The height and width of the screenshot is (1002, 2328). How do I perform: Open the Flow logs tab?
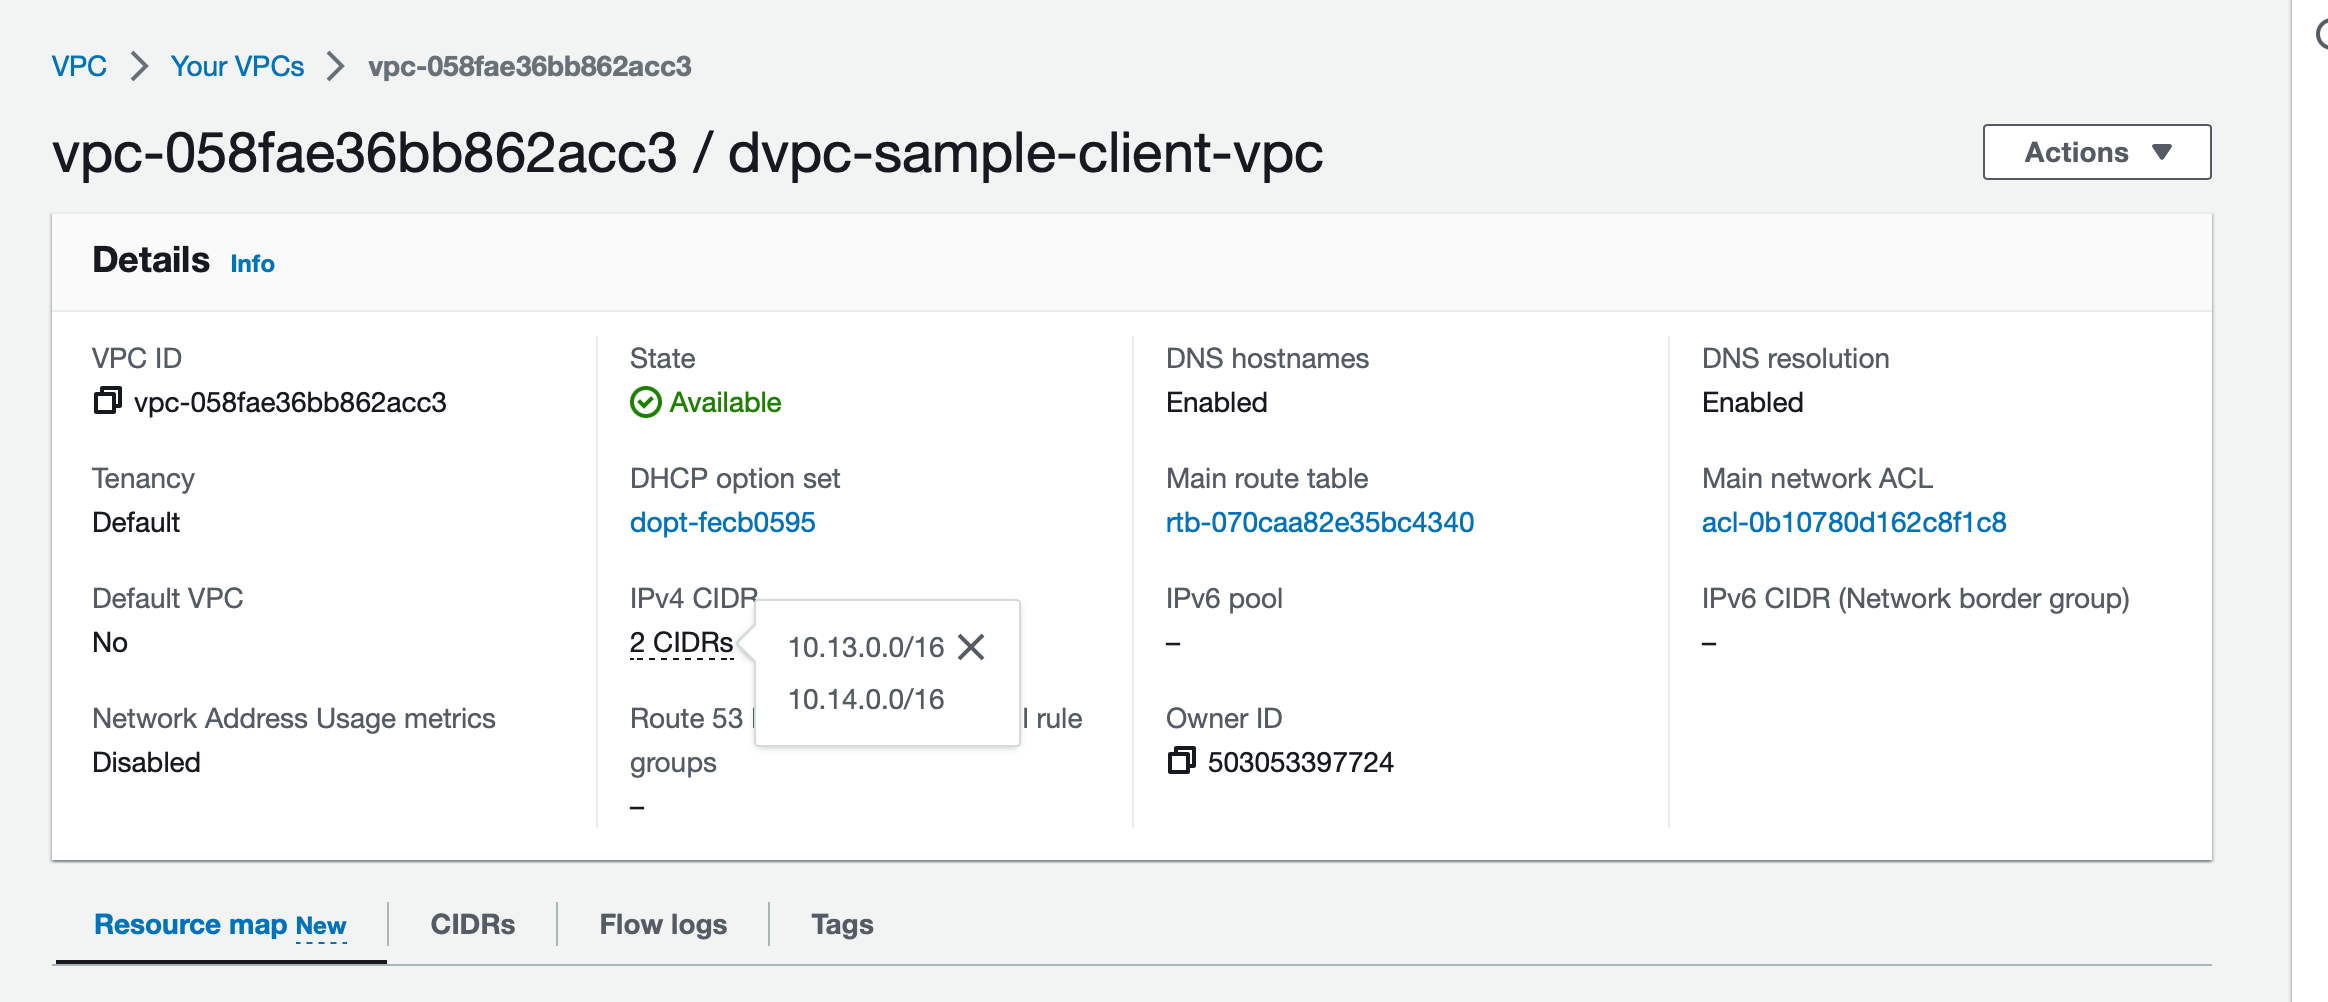(663, 924)
